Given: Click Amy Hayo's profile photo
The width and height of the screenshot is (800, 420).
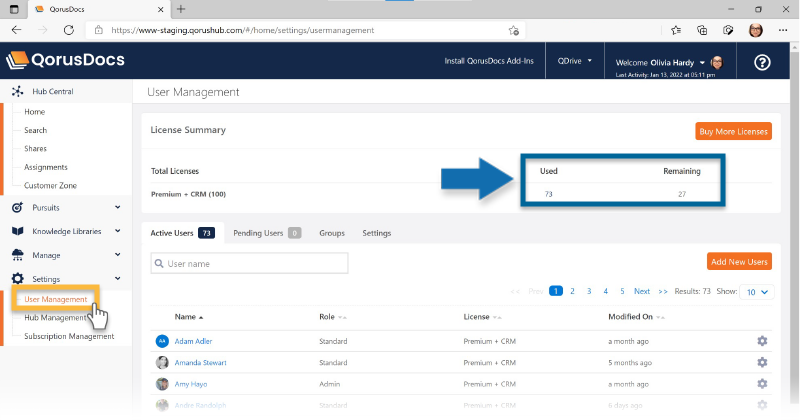Looking at the screenshot, I should [162, 384].
